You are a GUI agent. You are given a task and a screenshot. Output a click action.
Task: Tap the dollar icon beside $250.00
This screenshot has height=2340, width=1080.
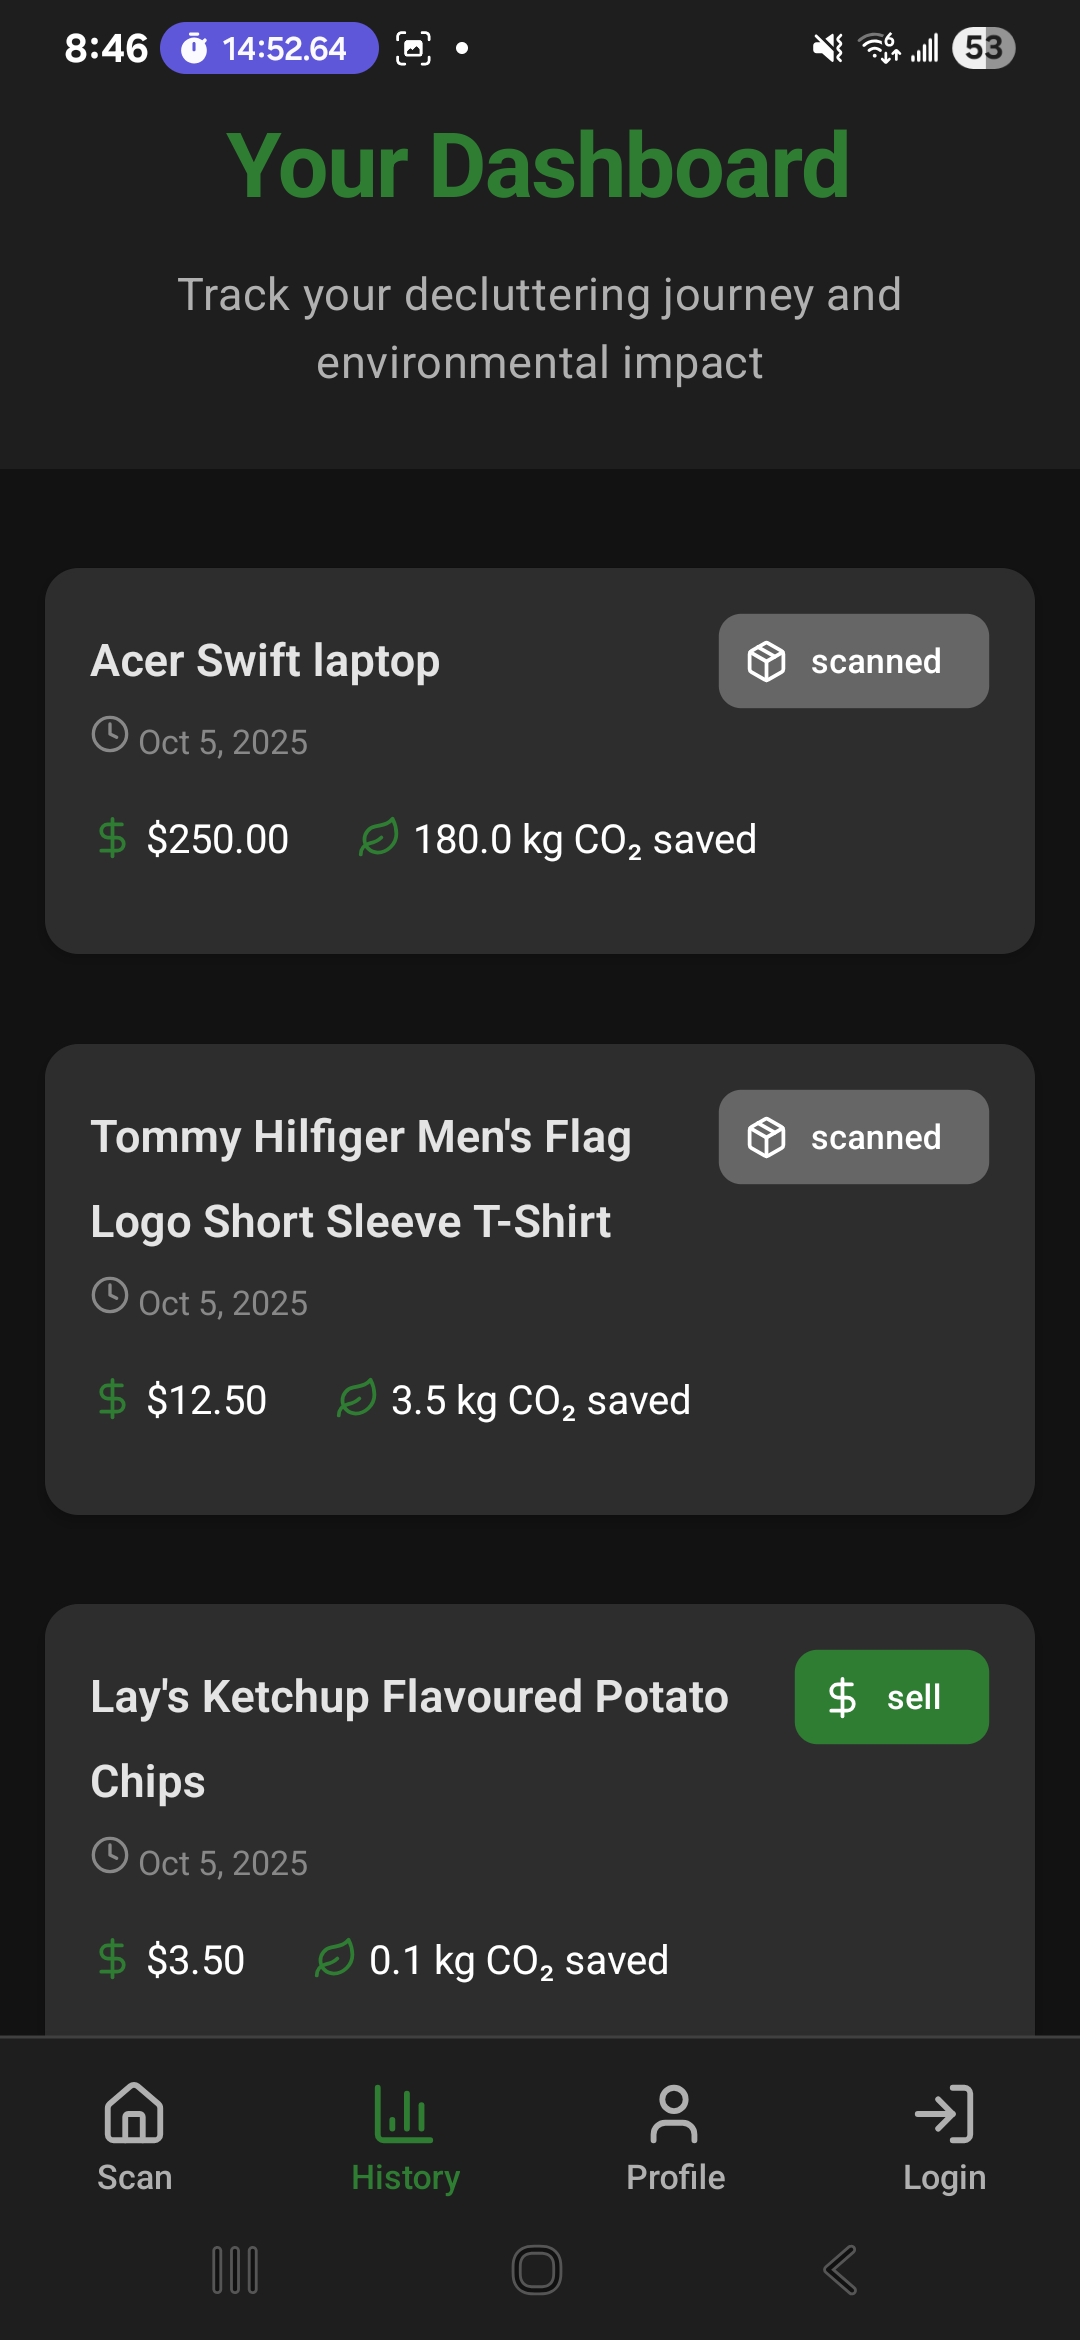(x=112, y=838)
